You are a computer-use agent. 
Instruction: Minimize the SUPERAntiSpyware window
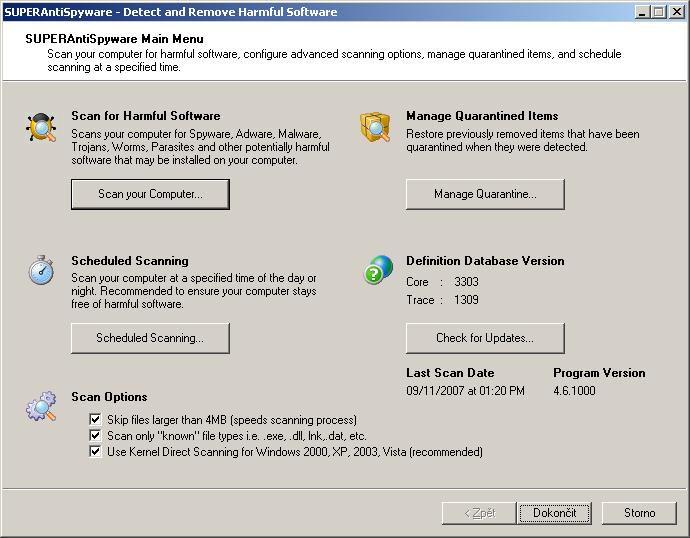(642, 12)
